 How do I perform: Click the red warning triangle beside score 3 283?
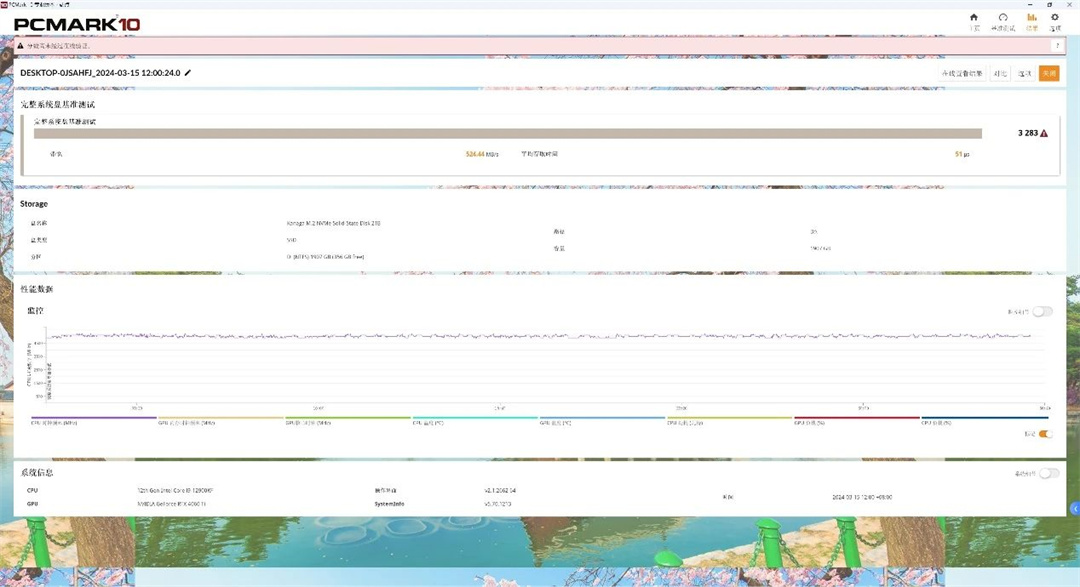[x=1044, y=134]
